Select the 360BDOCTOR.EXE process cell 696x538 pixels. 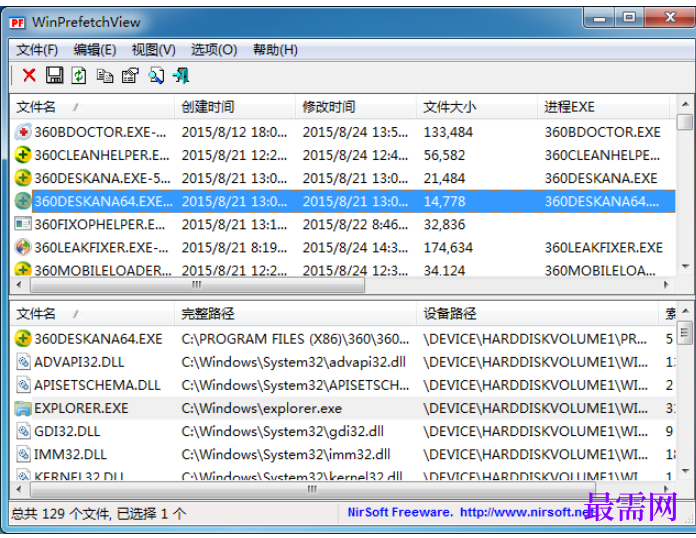[603, 132]
